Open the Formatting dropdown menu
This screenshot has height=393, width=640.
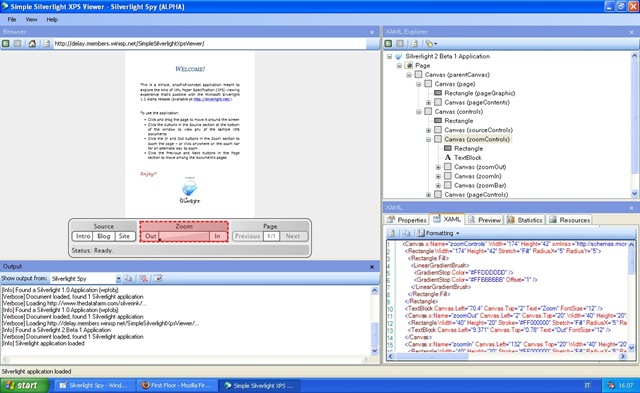pos(438,233)
